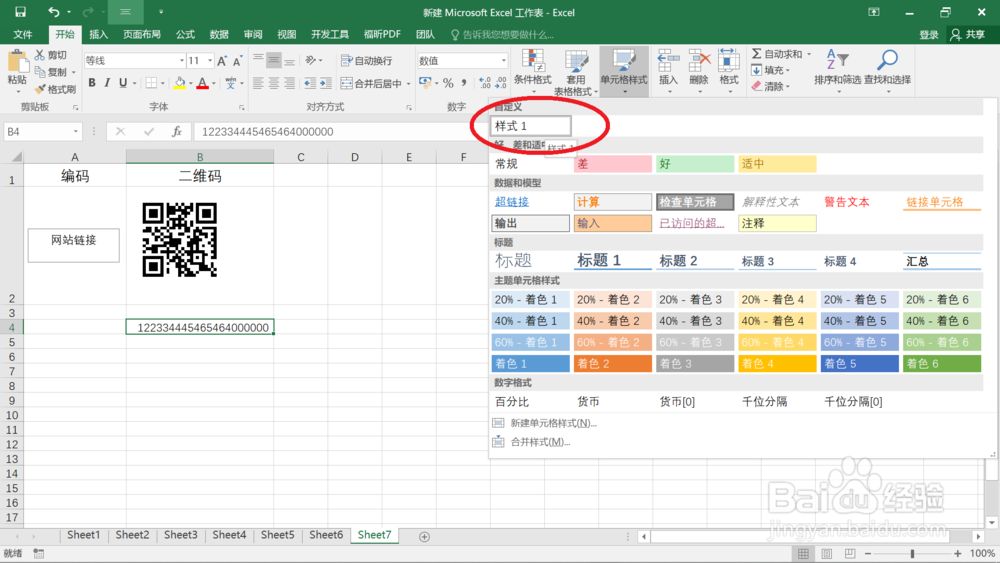
Task: Increase font size with large A icon
Action: tap(222, 61)
